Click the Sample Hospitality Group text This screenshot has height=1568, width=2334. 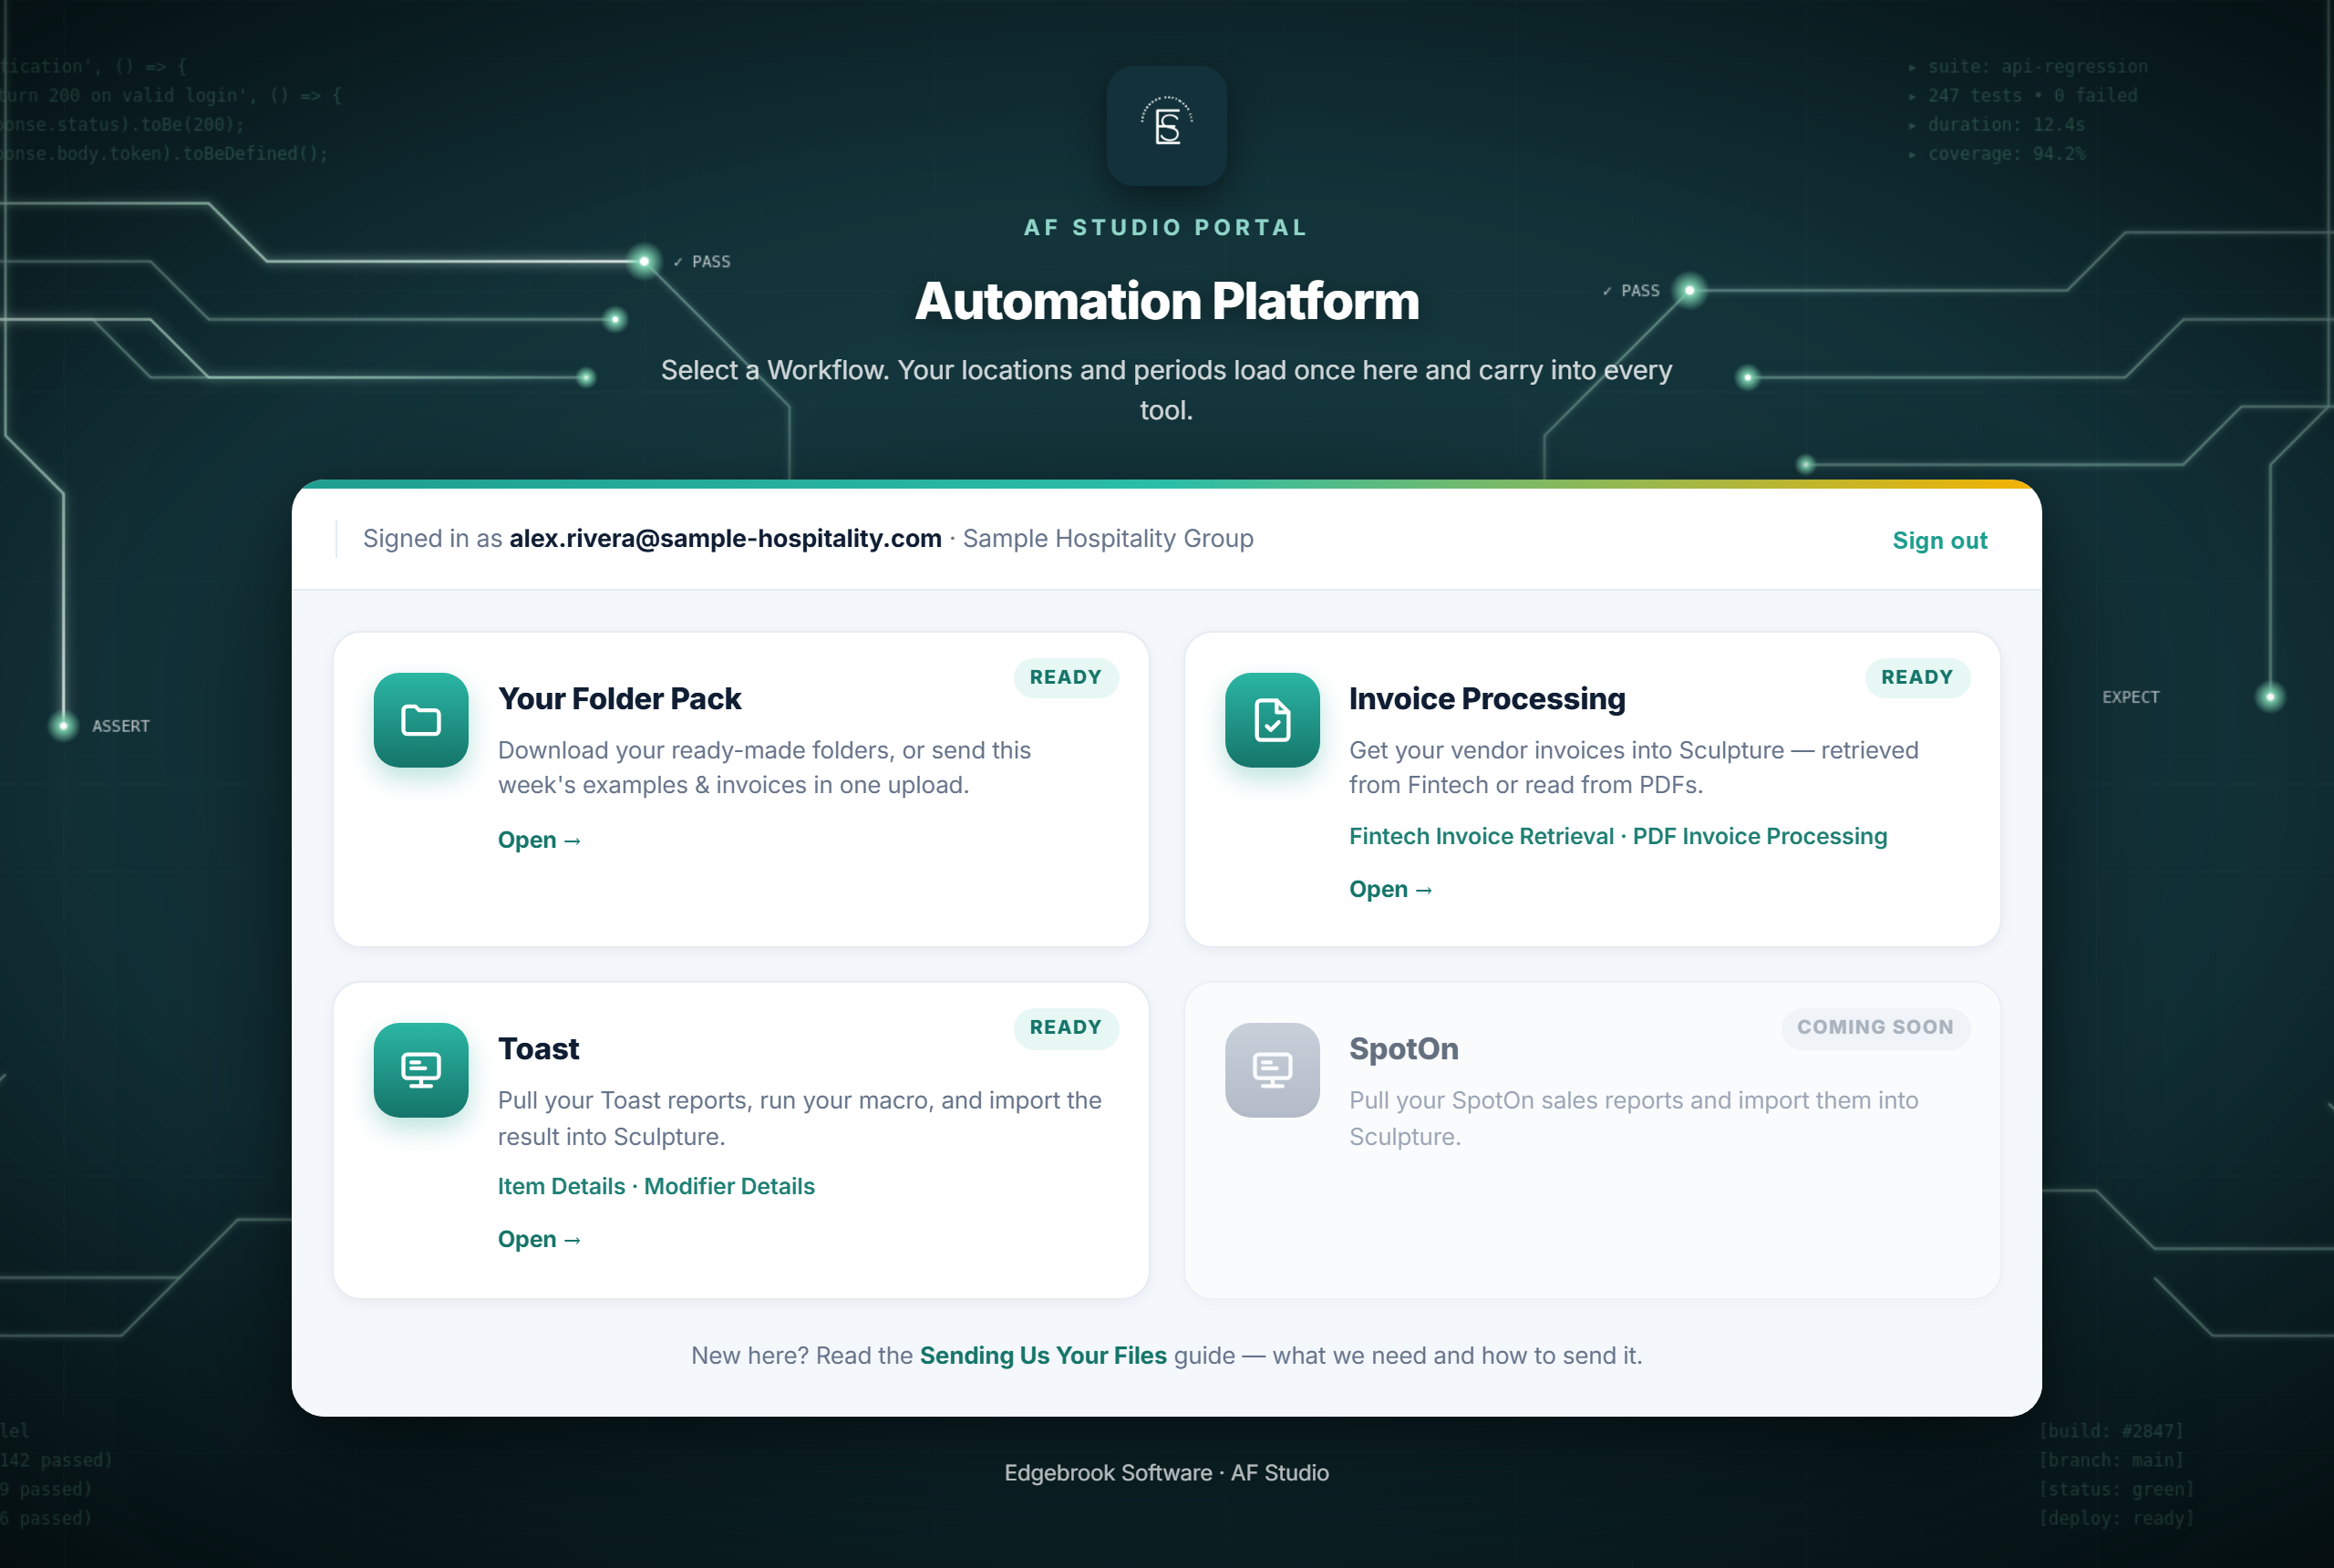[1108, 538]
